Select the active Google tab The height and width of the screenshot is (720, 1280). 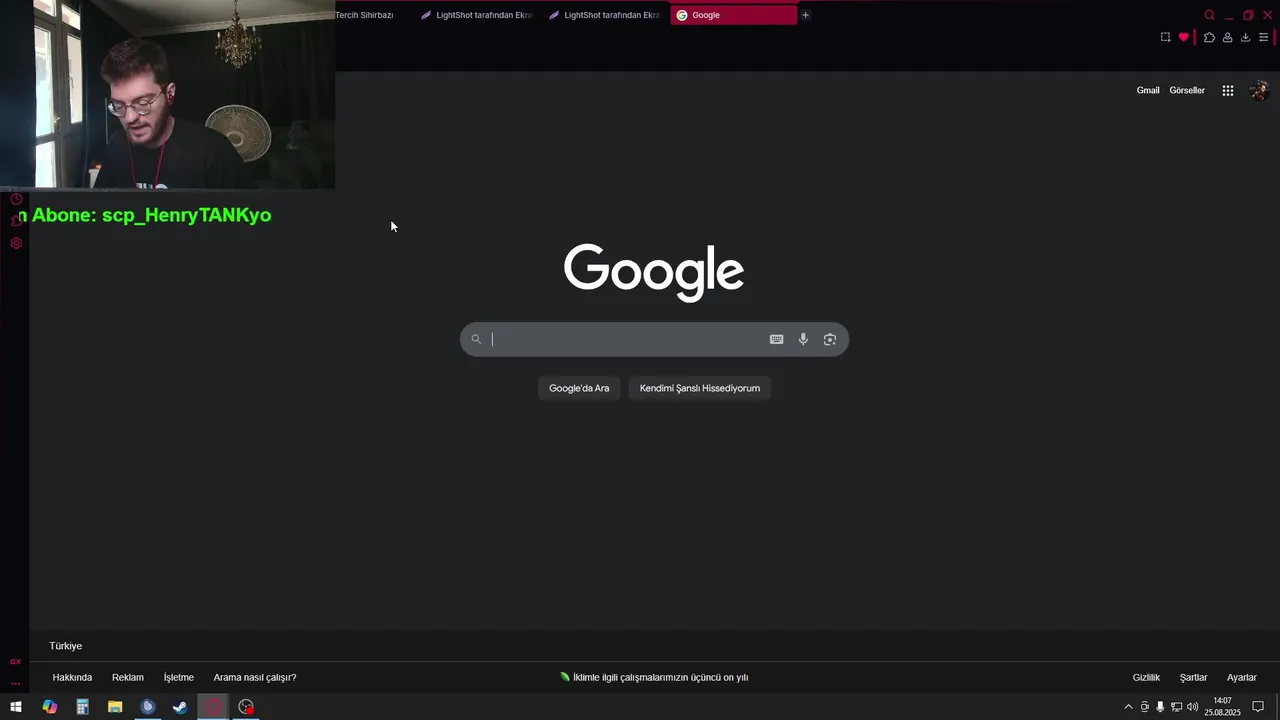733,15
